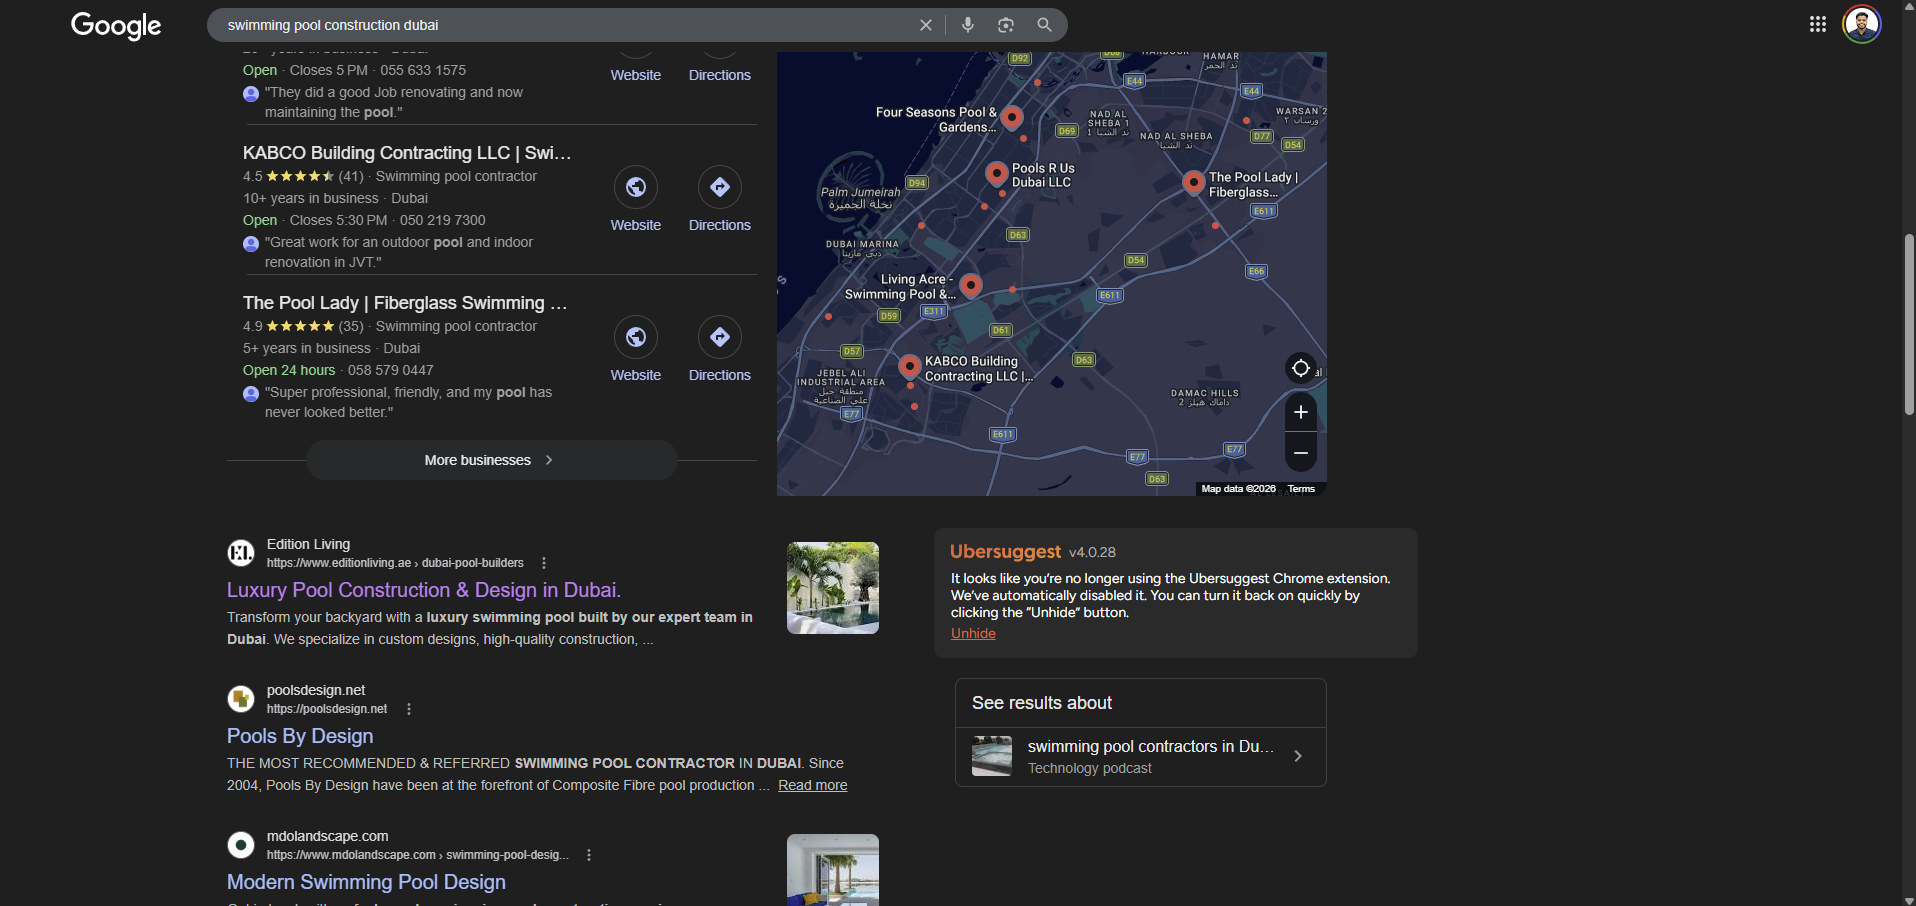
Task: Open Google account profile picture
Action: (x=1862, y=24)
